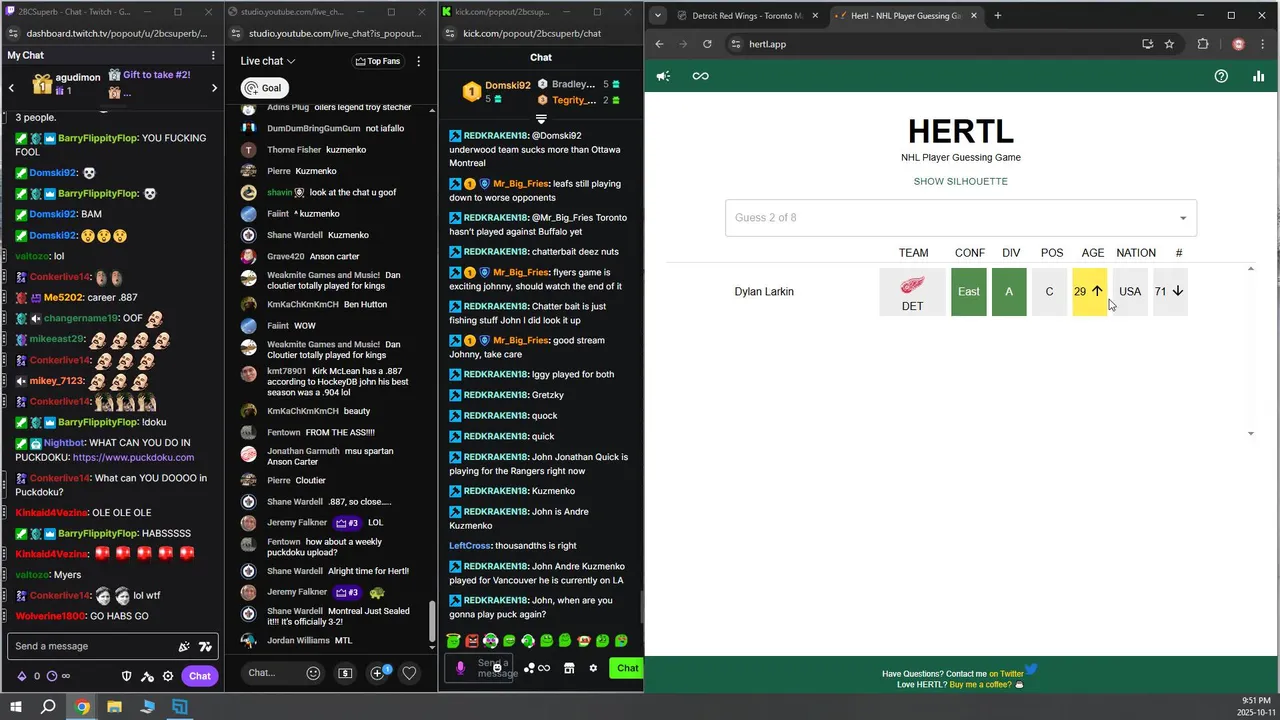Image resolution: width=1280 pixels, height=720 pixels.
Task: Click the green division A cell
Action: point(1009,291)
